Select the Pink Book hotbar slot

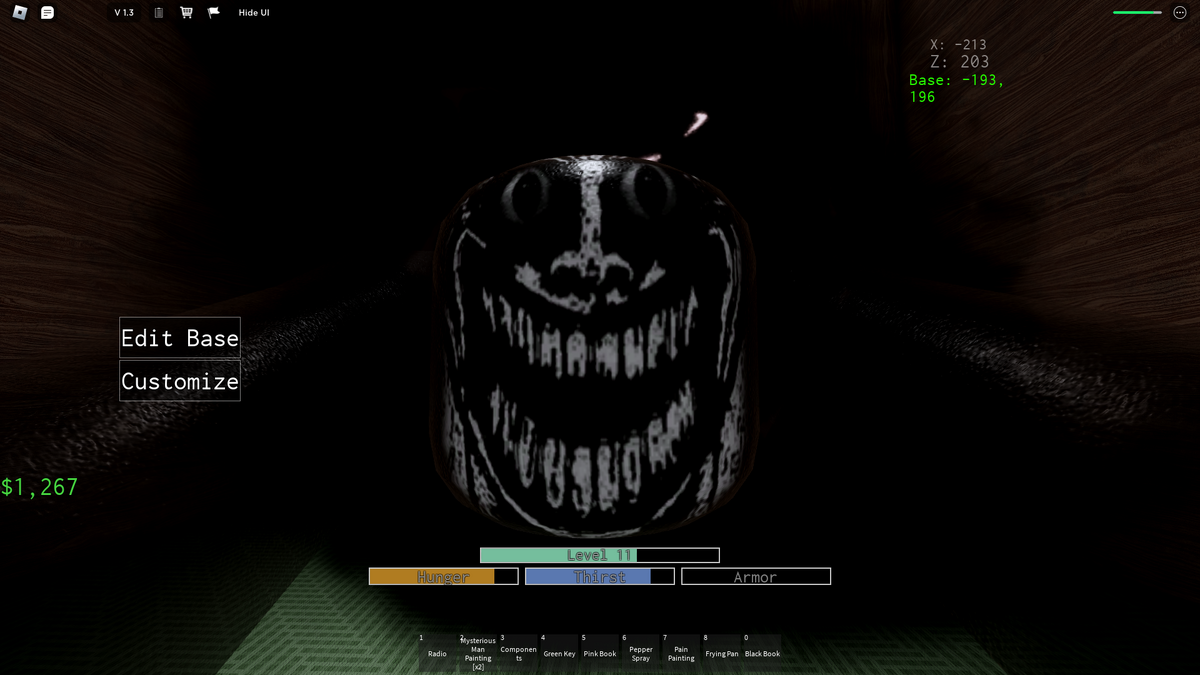click(x=599, y=649)
